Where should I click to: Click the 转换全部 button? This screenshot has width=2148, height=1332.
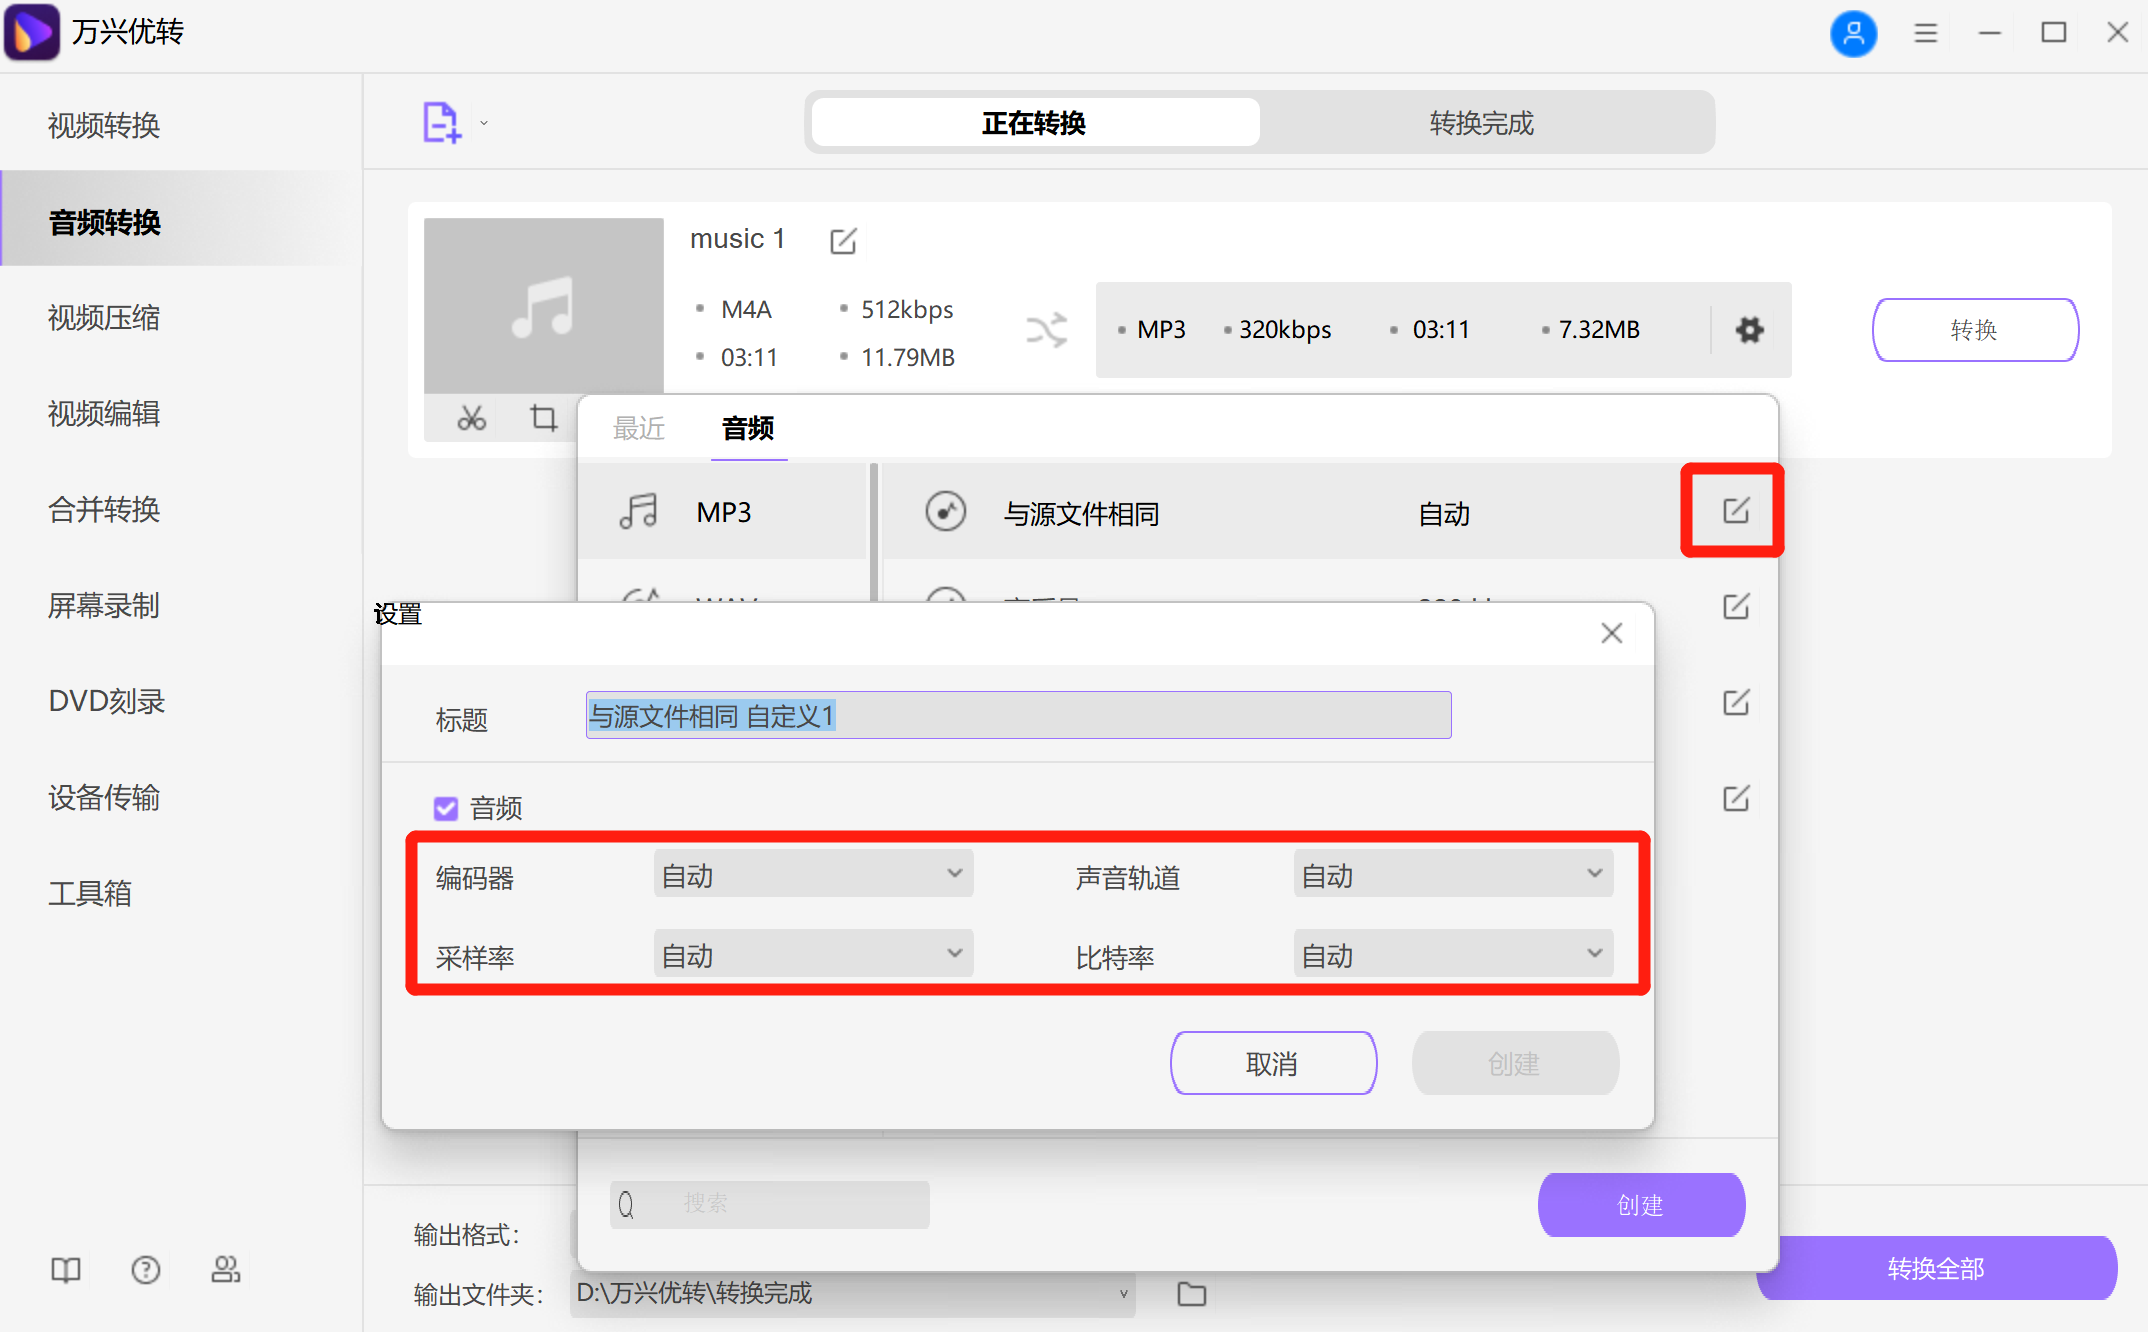coord(1936,1268)
